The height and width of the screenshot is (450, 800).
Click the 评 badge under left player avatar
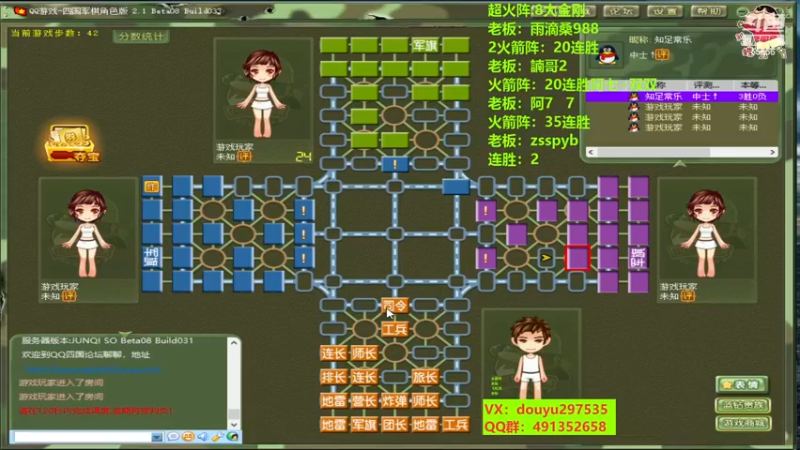click(x=69, y=296)
